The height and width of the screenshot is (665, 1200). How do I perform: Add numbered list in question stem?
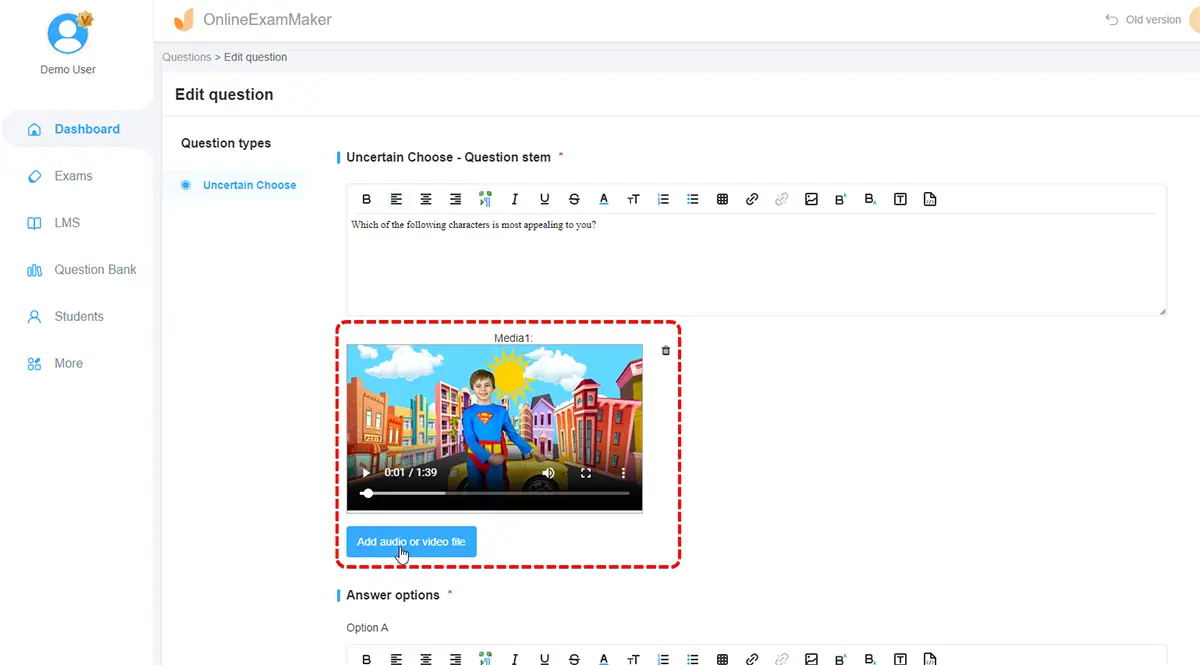[663, 199]
